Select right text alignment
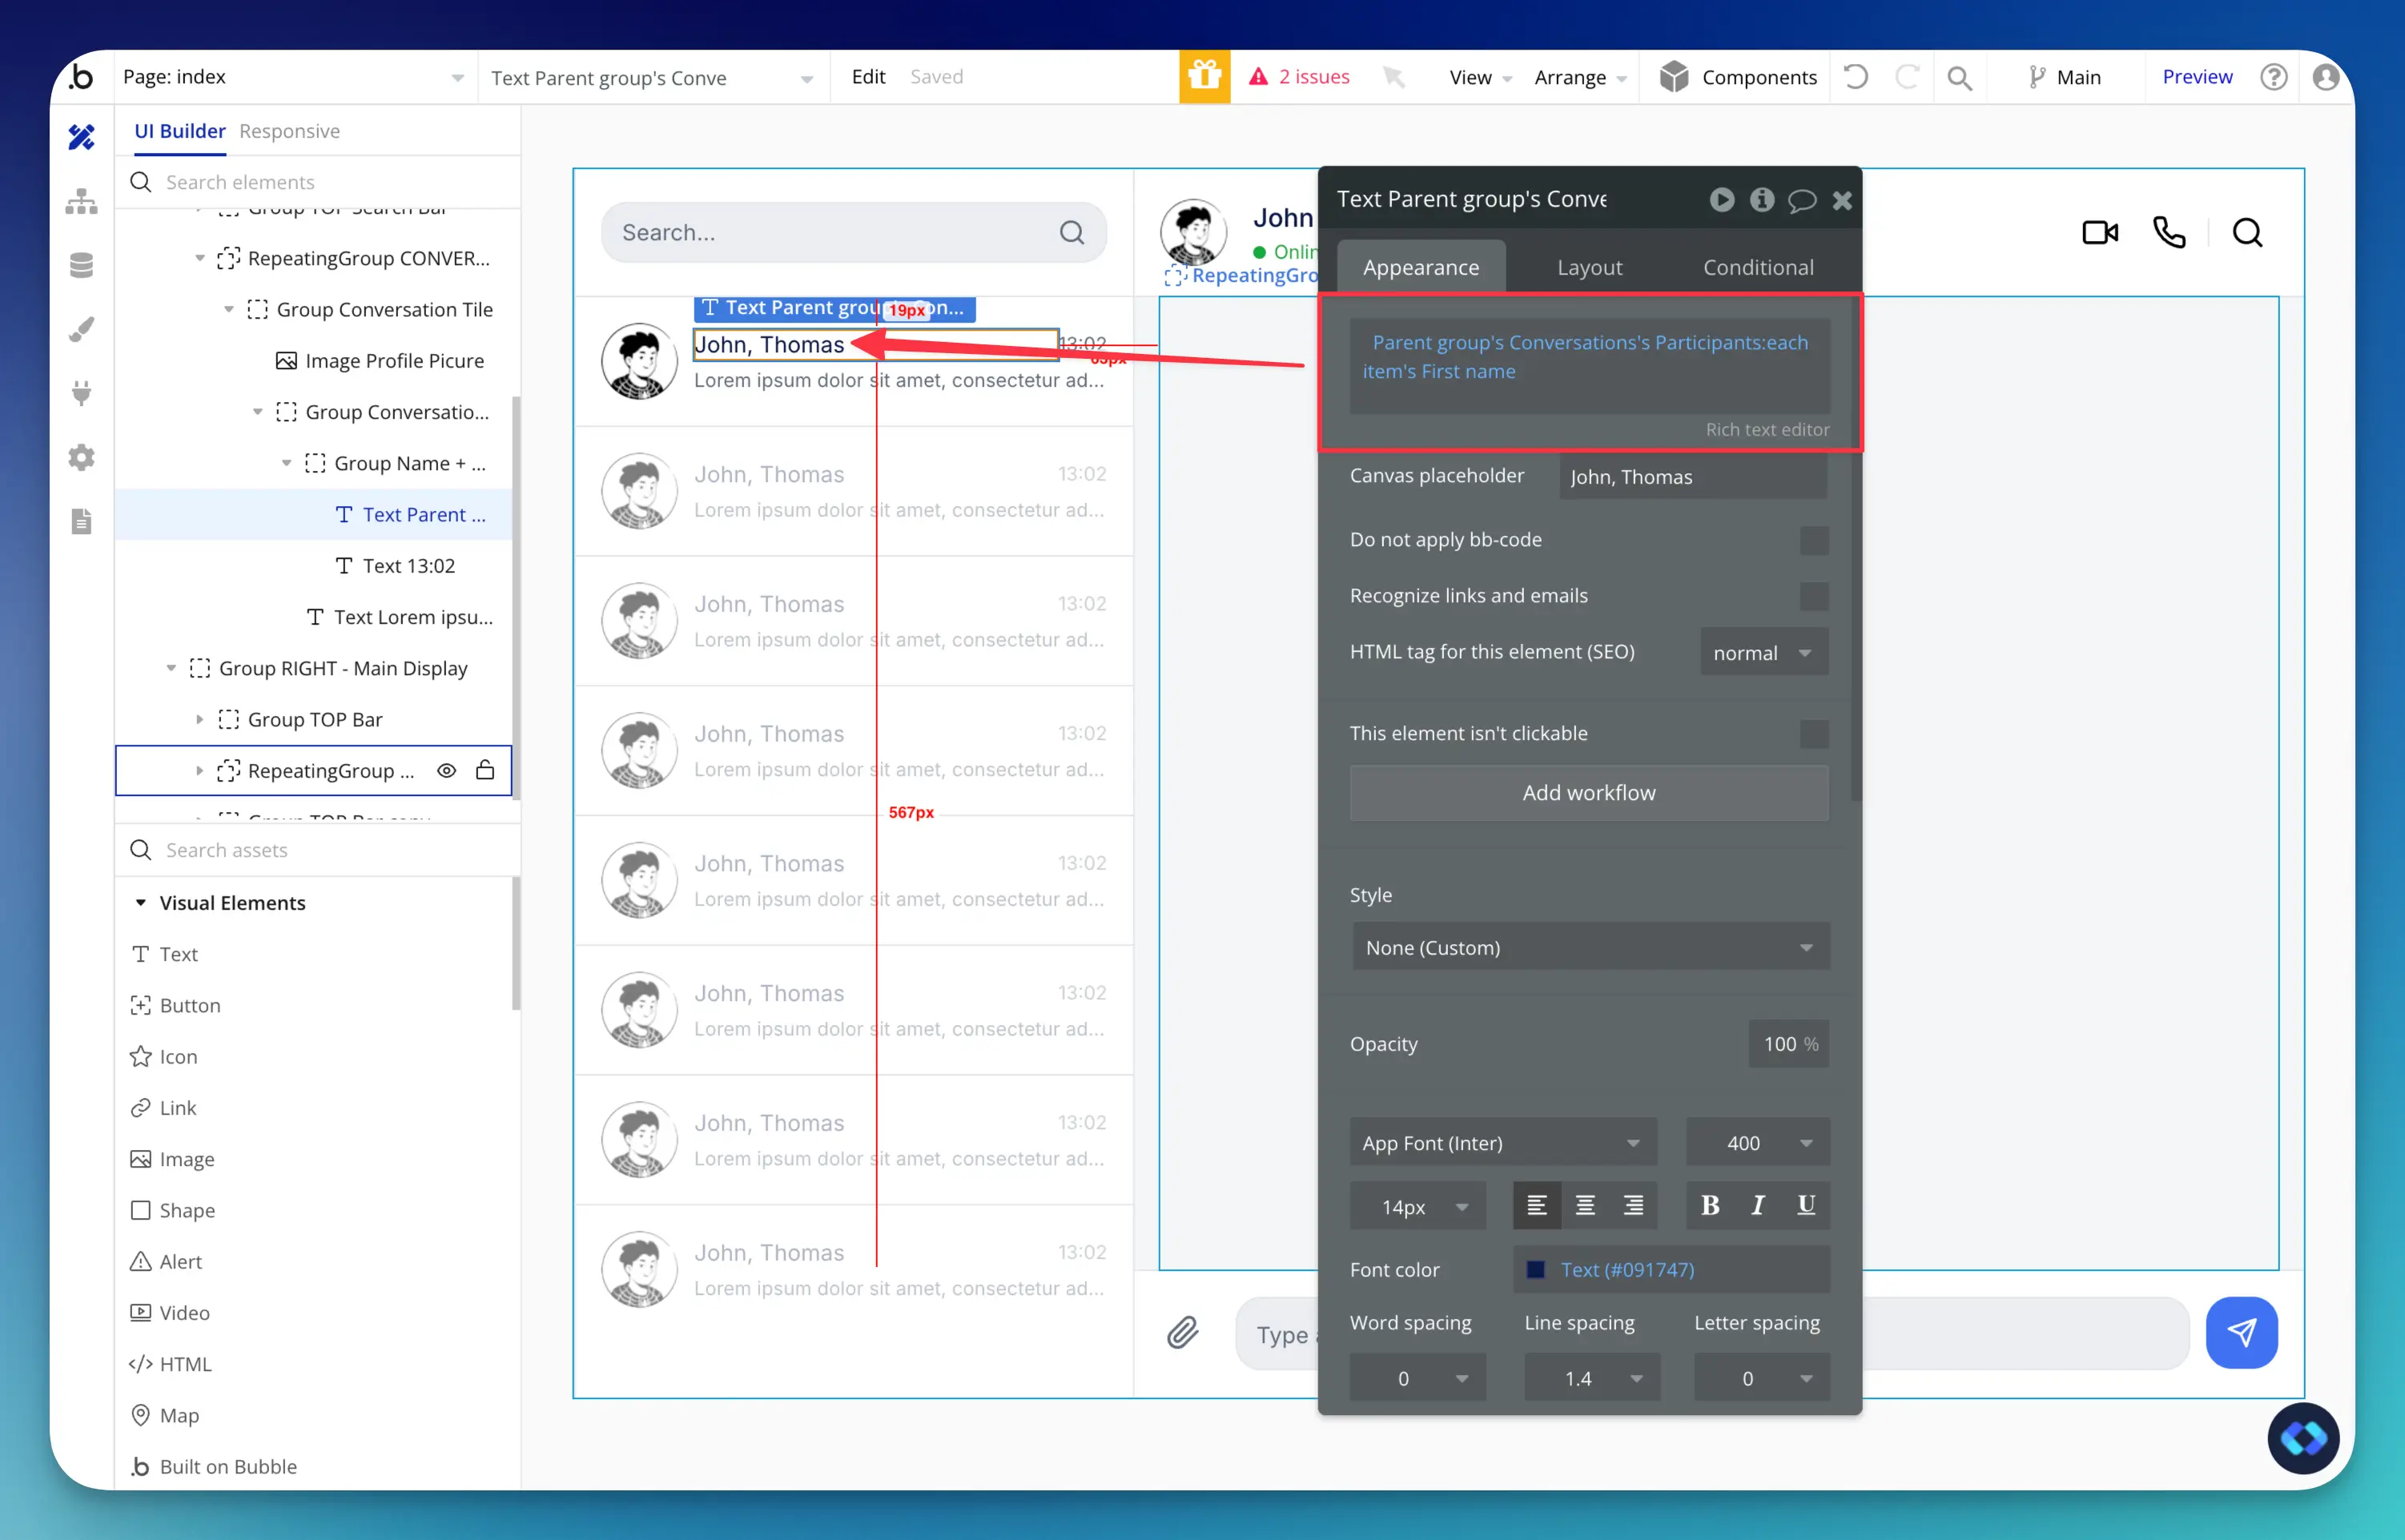Viewport: 2405px width, 1540px height. click(1633, 1205)
